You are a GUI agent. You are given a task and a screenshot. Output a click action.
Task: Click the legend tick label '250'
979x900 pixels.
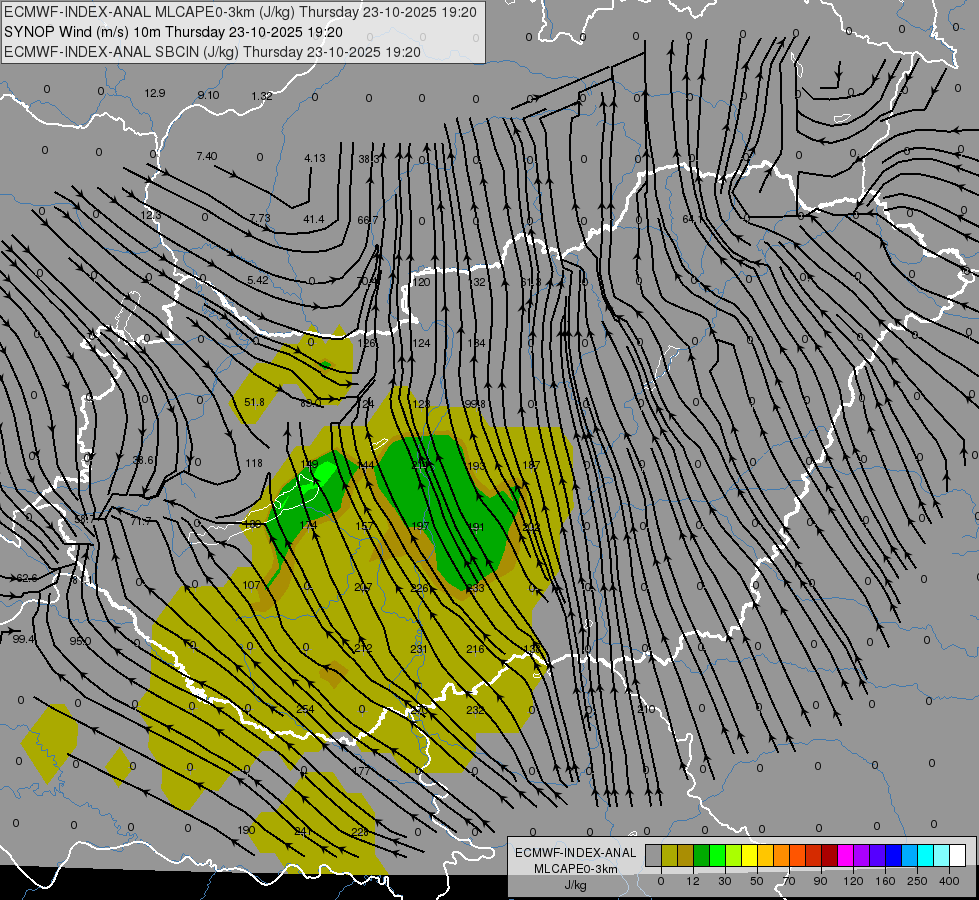pos(917,881)
